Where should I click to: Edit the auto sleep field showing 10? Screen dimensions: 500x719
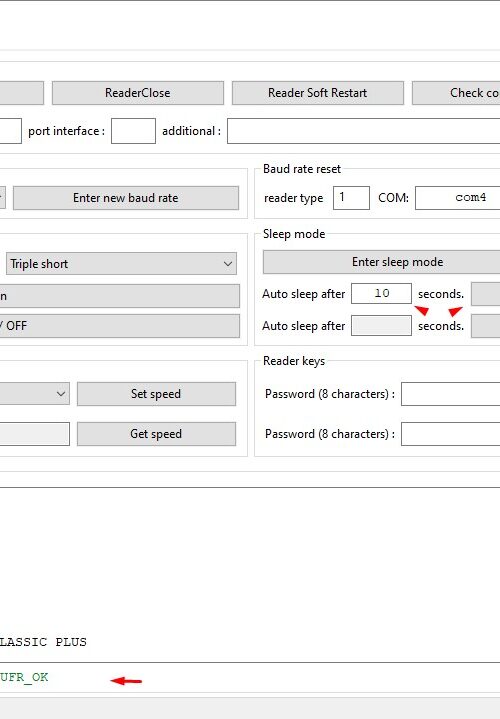[381, 293]
